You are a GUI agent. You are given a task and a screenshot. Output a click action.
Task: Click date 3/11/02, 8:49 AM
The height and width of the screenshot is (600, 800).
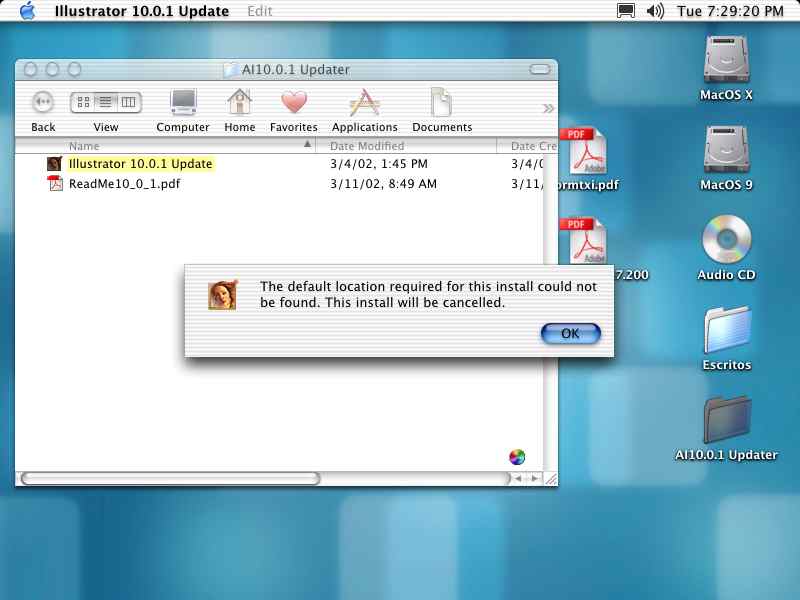(x=383, y=184)
